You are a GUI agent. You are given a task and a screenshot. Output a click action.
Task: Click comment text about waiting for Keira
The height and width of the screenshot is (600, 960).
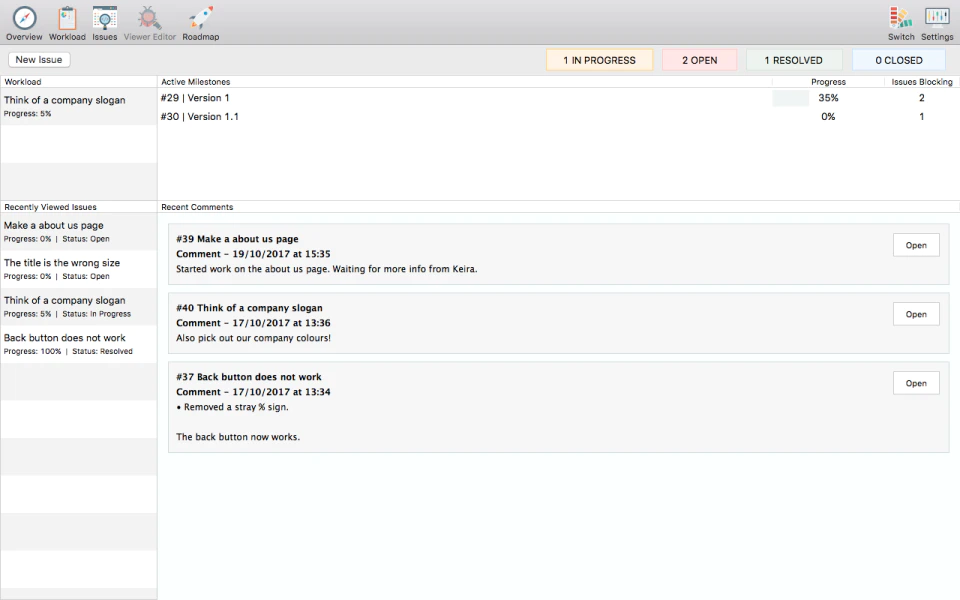326,269
